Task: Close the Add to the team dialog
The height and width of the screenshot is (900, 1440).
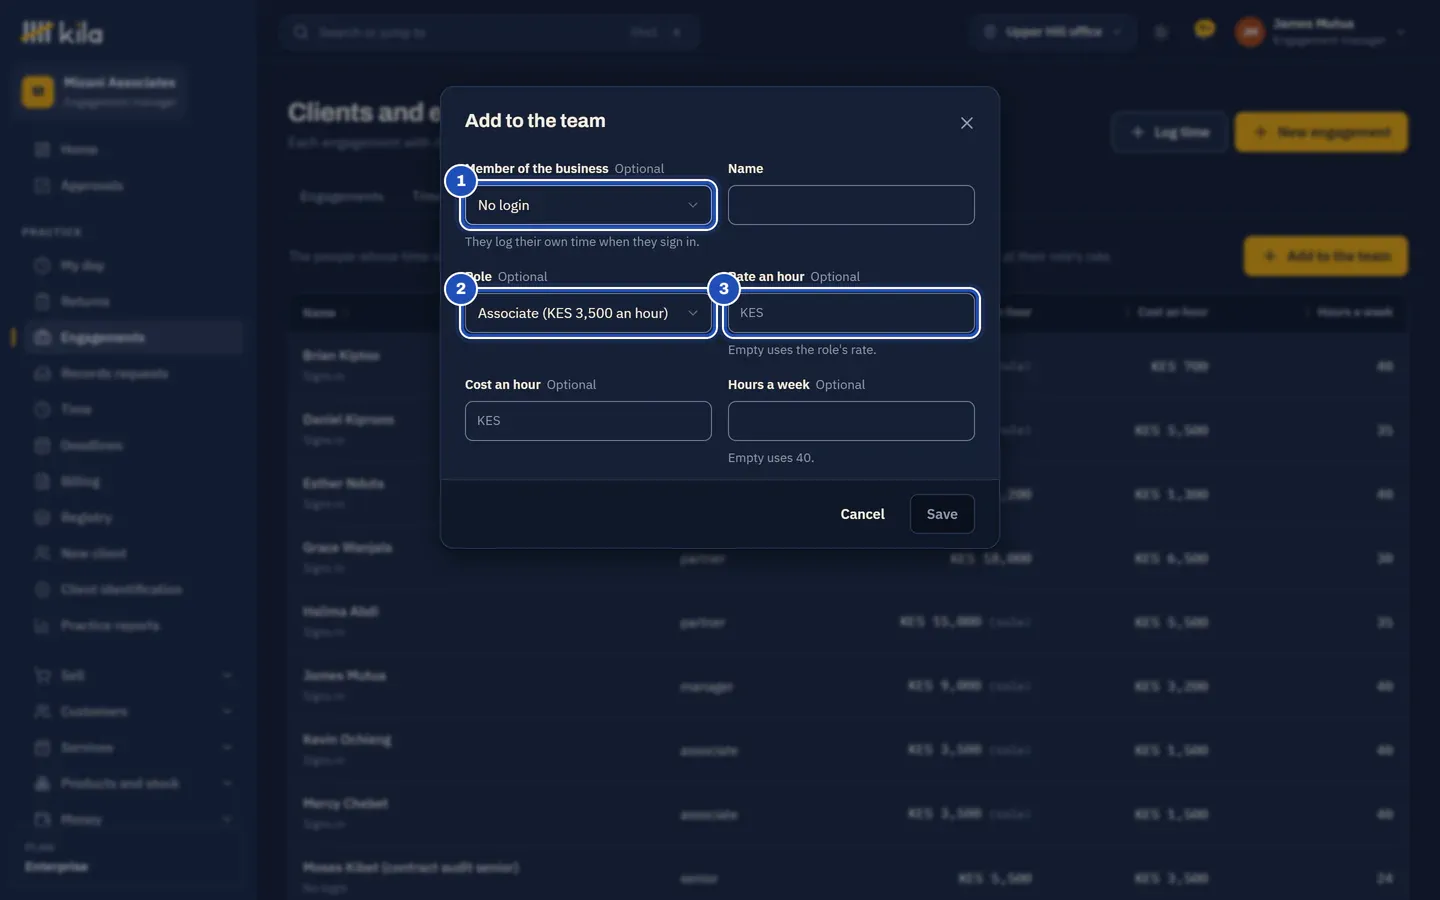Action: coord(966,123)
